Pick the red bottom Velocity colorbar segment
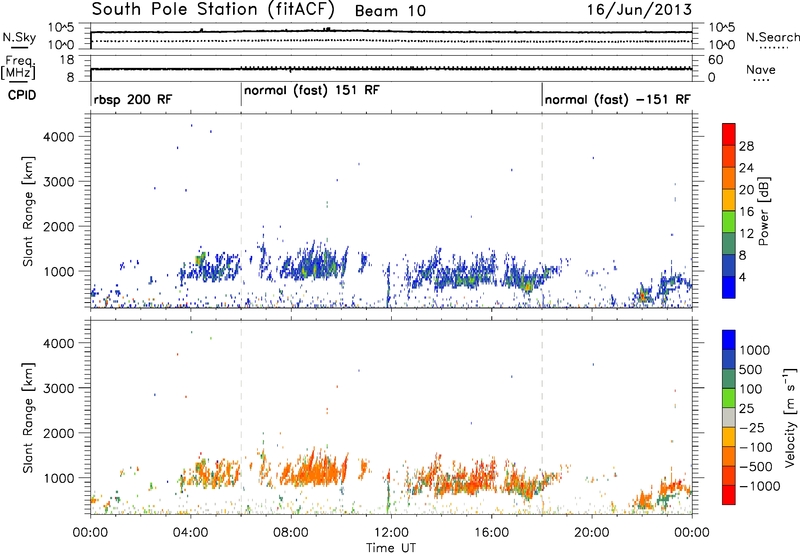This screenshot has height=554, width=800. [x=729, y=495]
